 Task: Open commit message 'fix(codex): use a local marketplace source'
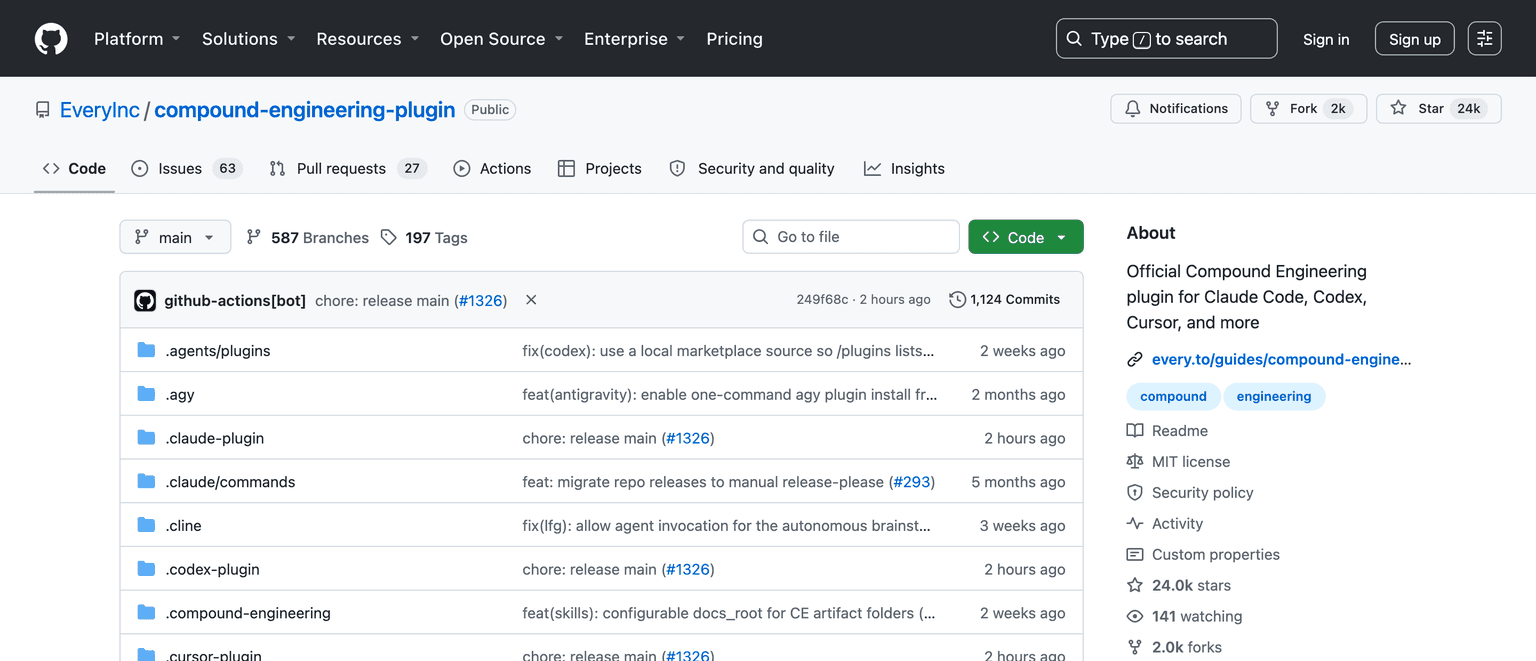pos(729,351)
